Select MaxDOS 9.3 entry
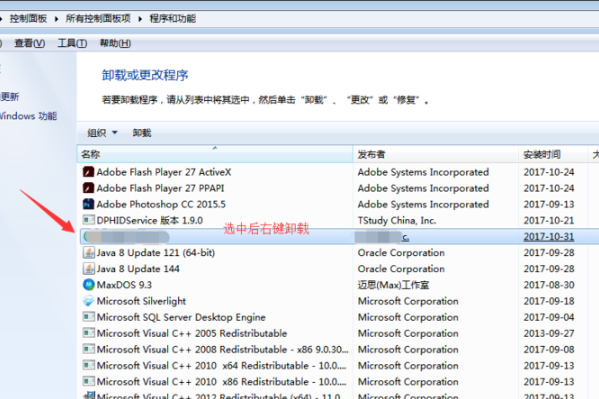 click(x=124, y=285)
